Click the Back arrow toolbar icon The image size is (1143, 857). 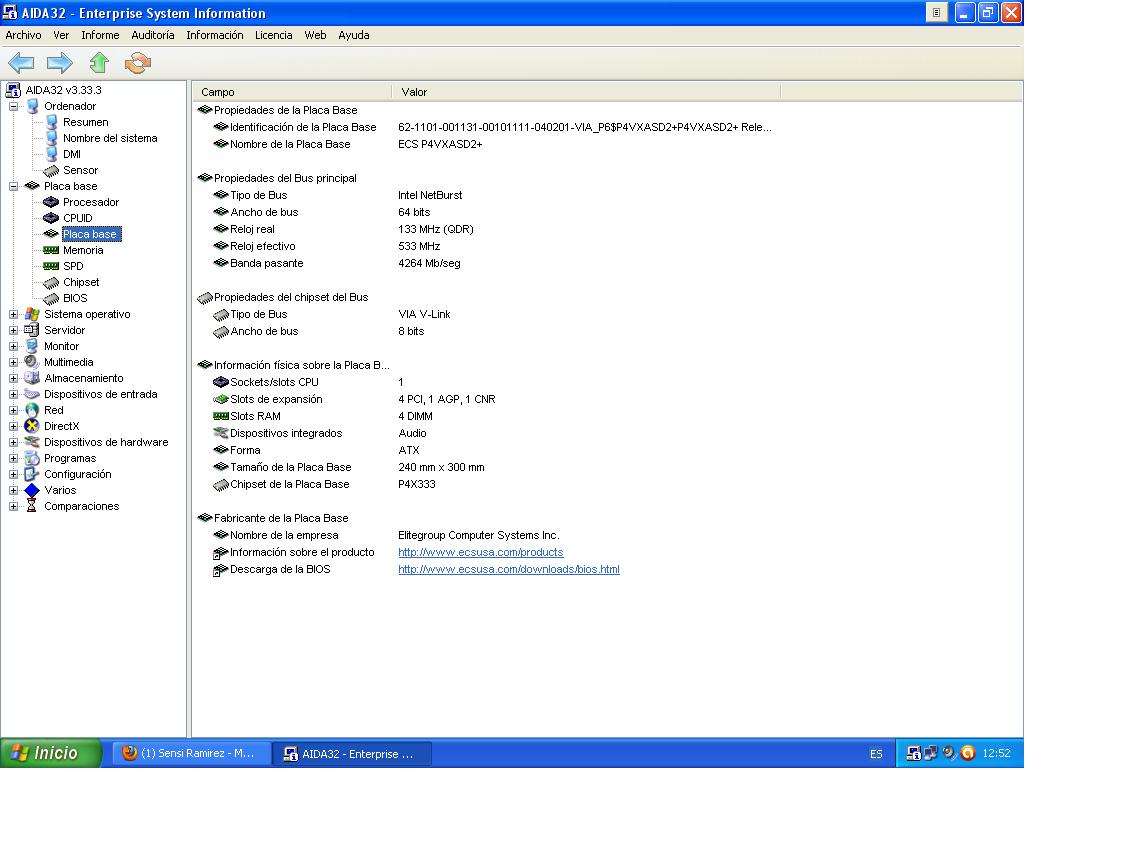point(21,63)
